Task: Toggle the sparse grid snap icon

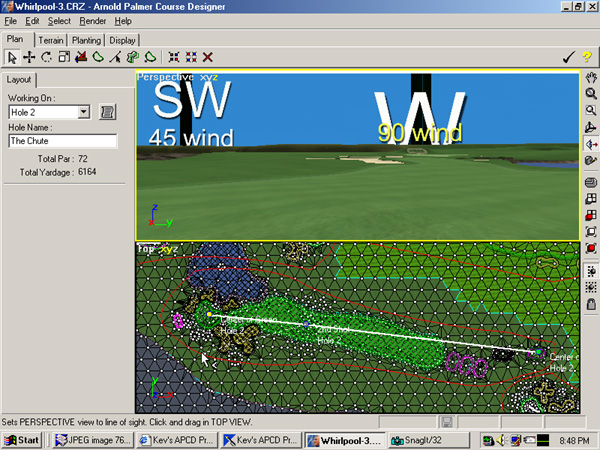Action: click(x=591, y=271)
